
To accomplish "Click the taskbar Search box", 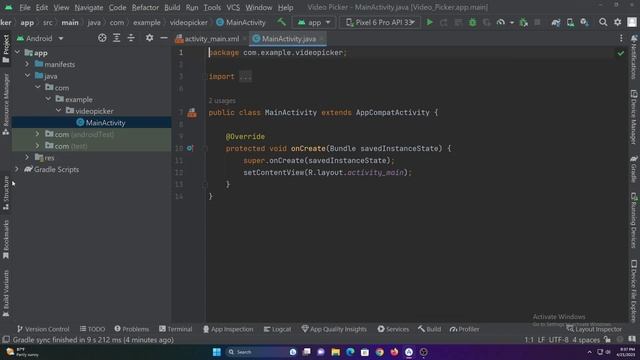I will (x=262, y=352).
